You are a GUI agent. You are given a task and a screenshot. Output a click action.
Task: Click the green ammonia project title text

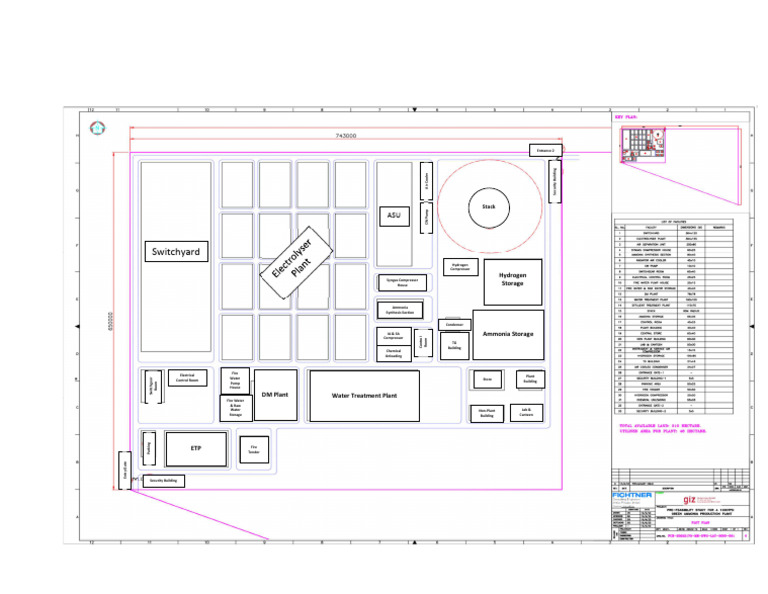point(699,512)
